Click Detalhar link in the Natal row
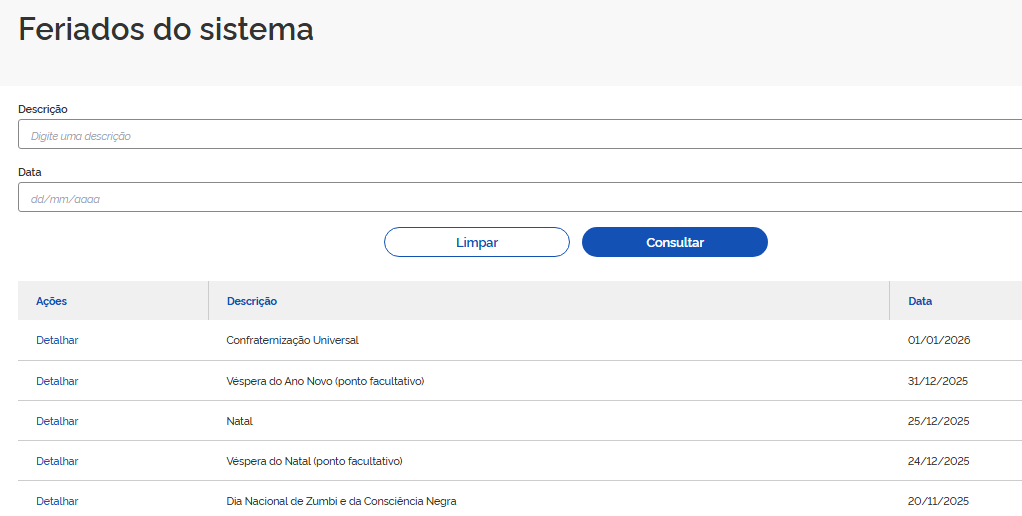1022x516 pixels. [57, 421]
